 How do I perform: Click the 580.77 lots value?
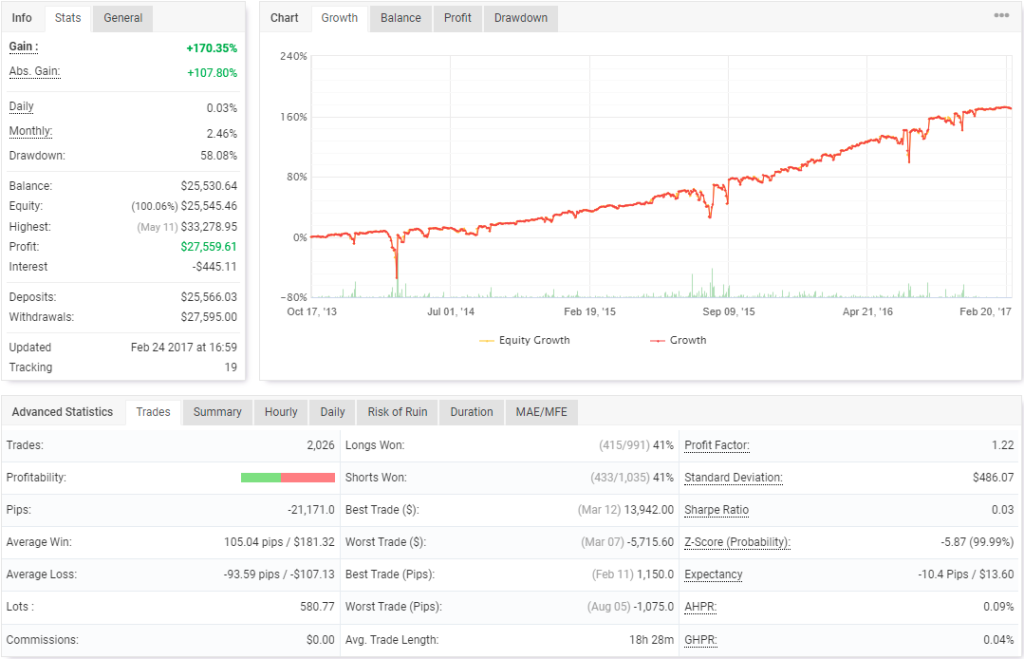(317, 607)
